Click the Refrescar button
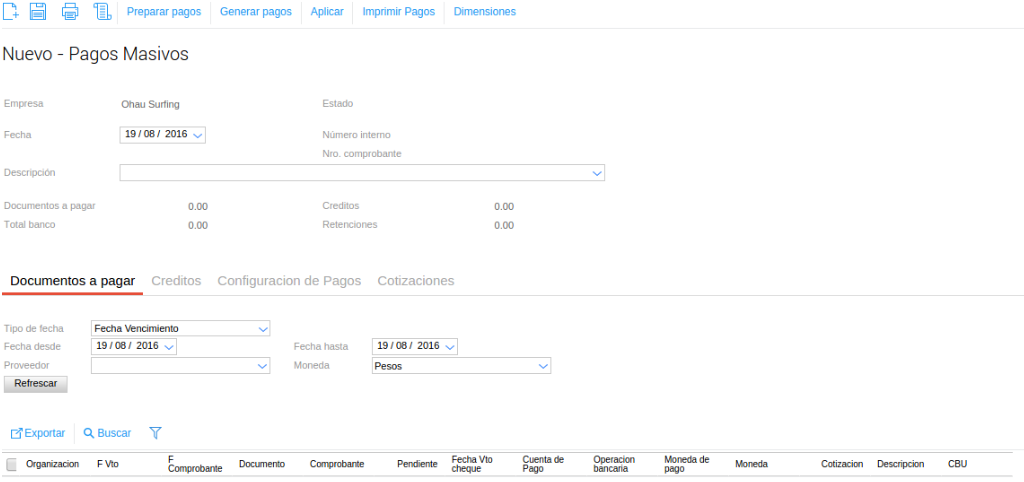This screenshot has height=482, width=1024. (36, 384)
